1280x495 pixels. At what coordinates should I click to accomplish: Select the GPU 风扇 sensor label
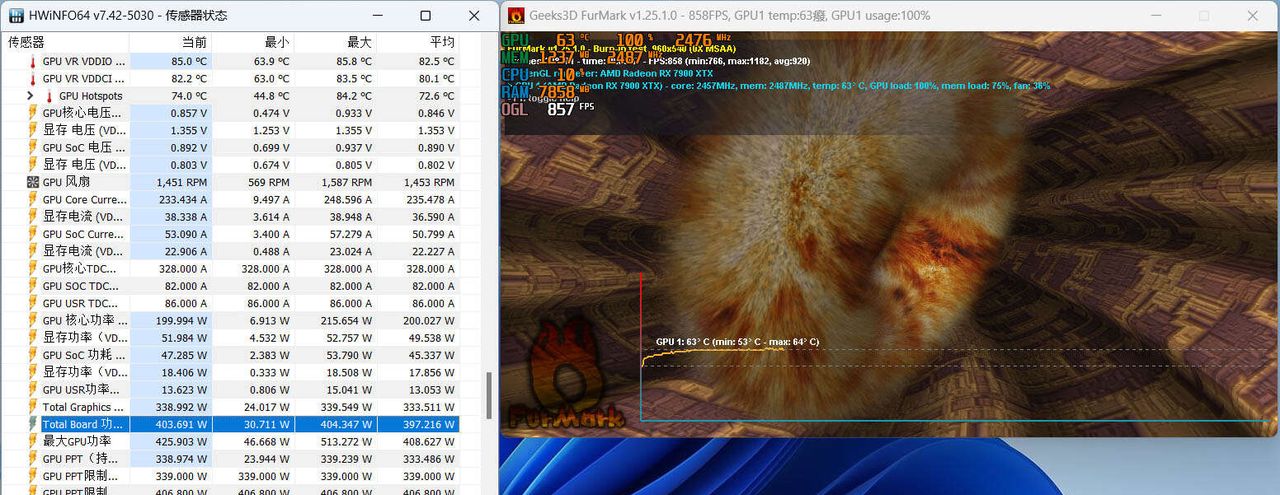click(x=66, y=182)
